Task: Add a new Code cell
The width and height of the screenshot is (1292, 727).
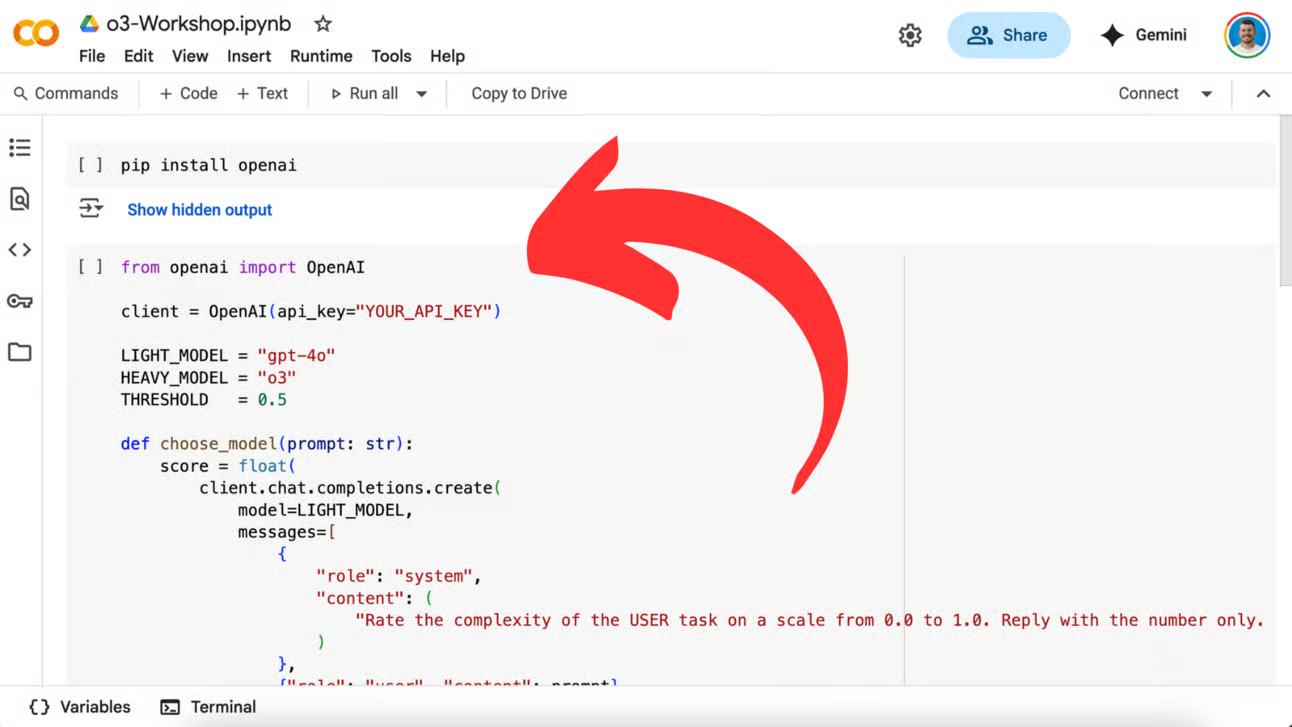Action: pos(189,93)
